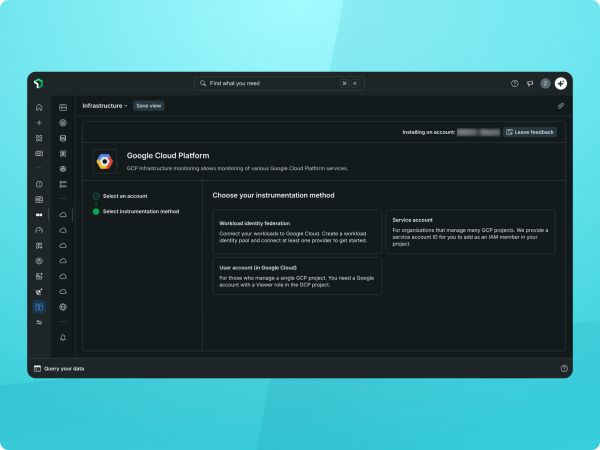This screenshot has width=600, height=450.
Task: Open Query your data bar
Action: 59,368
